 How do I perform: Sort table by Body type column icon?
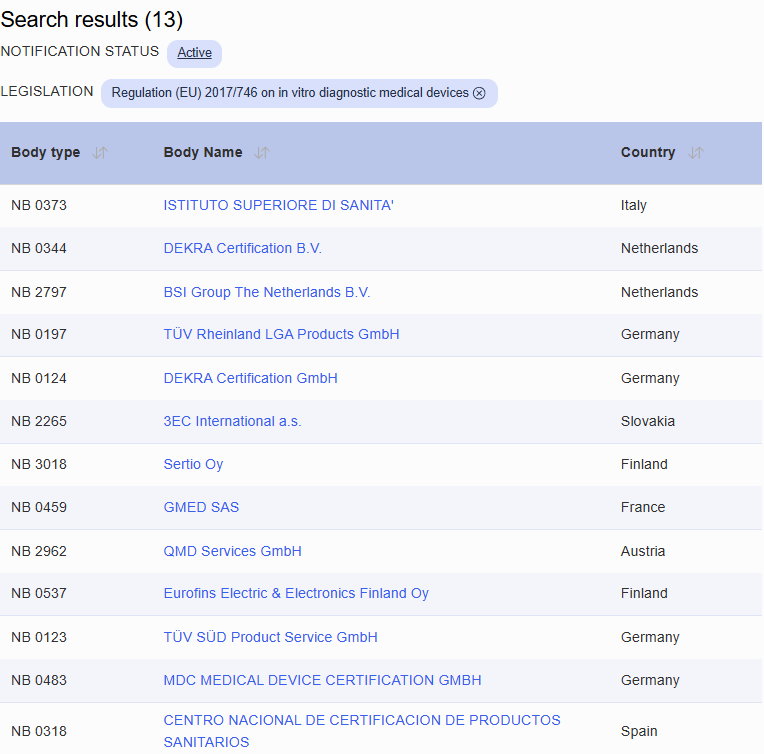(x=100, y=153)
